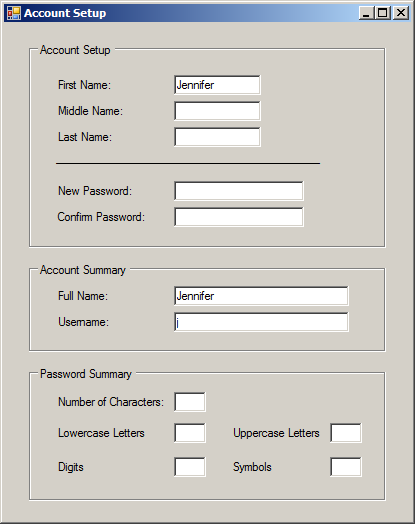This screenshot has width=415, height=524.
Task: Select the Lowercase Letters count box
Action: click(190, 433)
